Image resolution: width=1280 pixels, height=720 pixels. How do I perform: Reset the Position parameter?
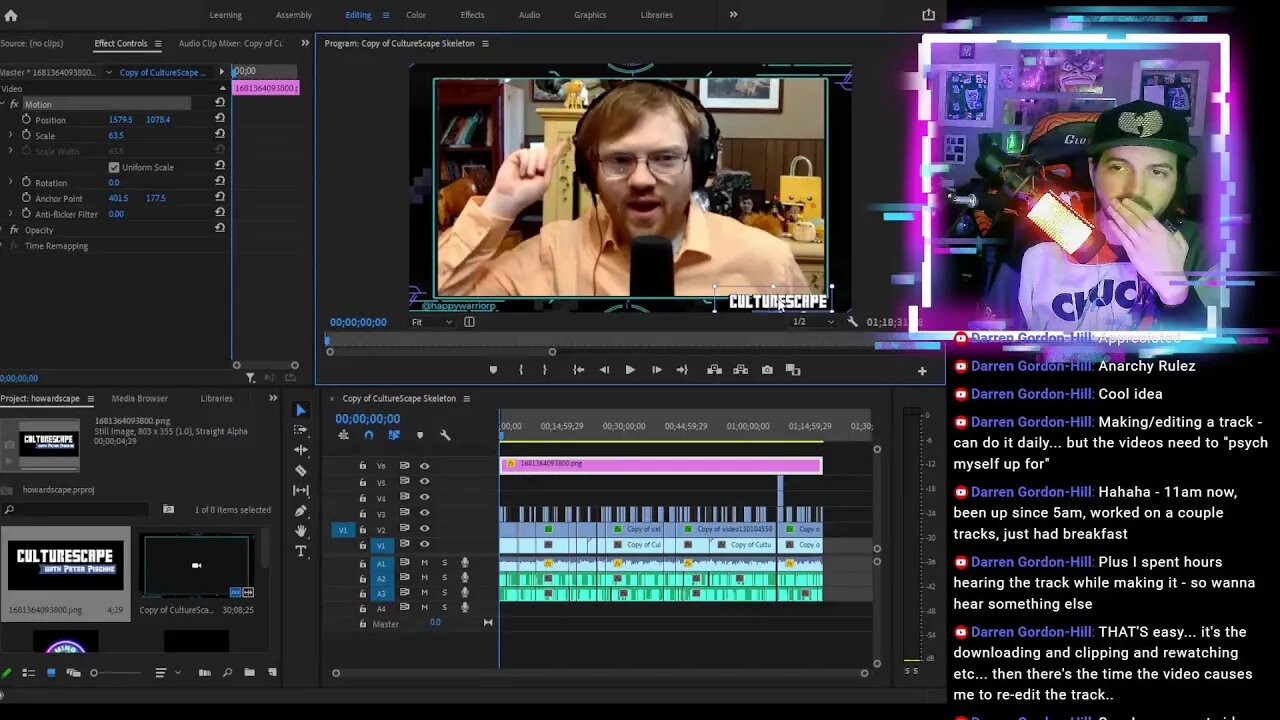click(220, 118)
